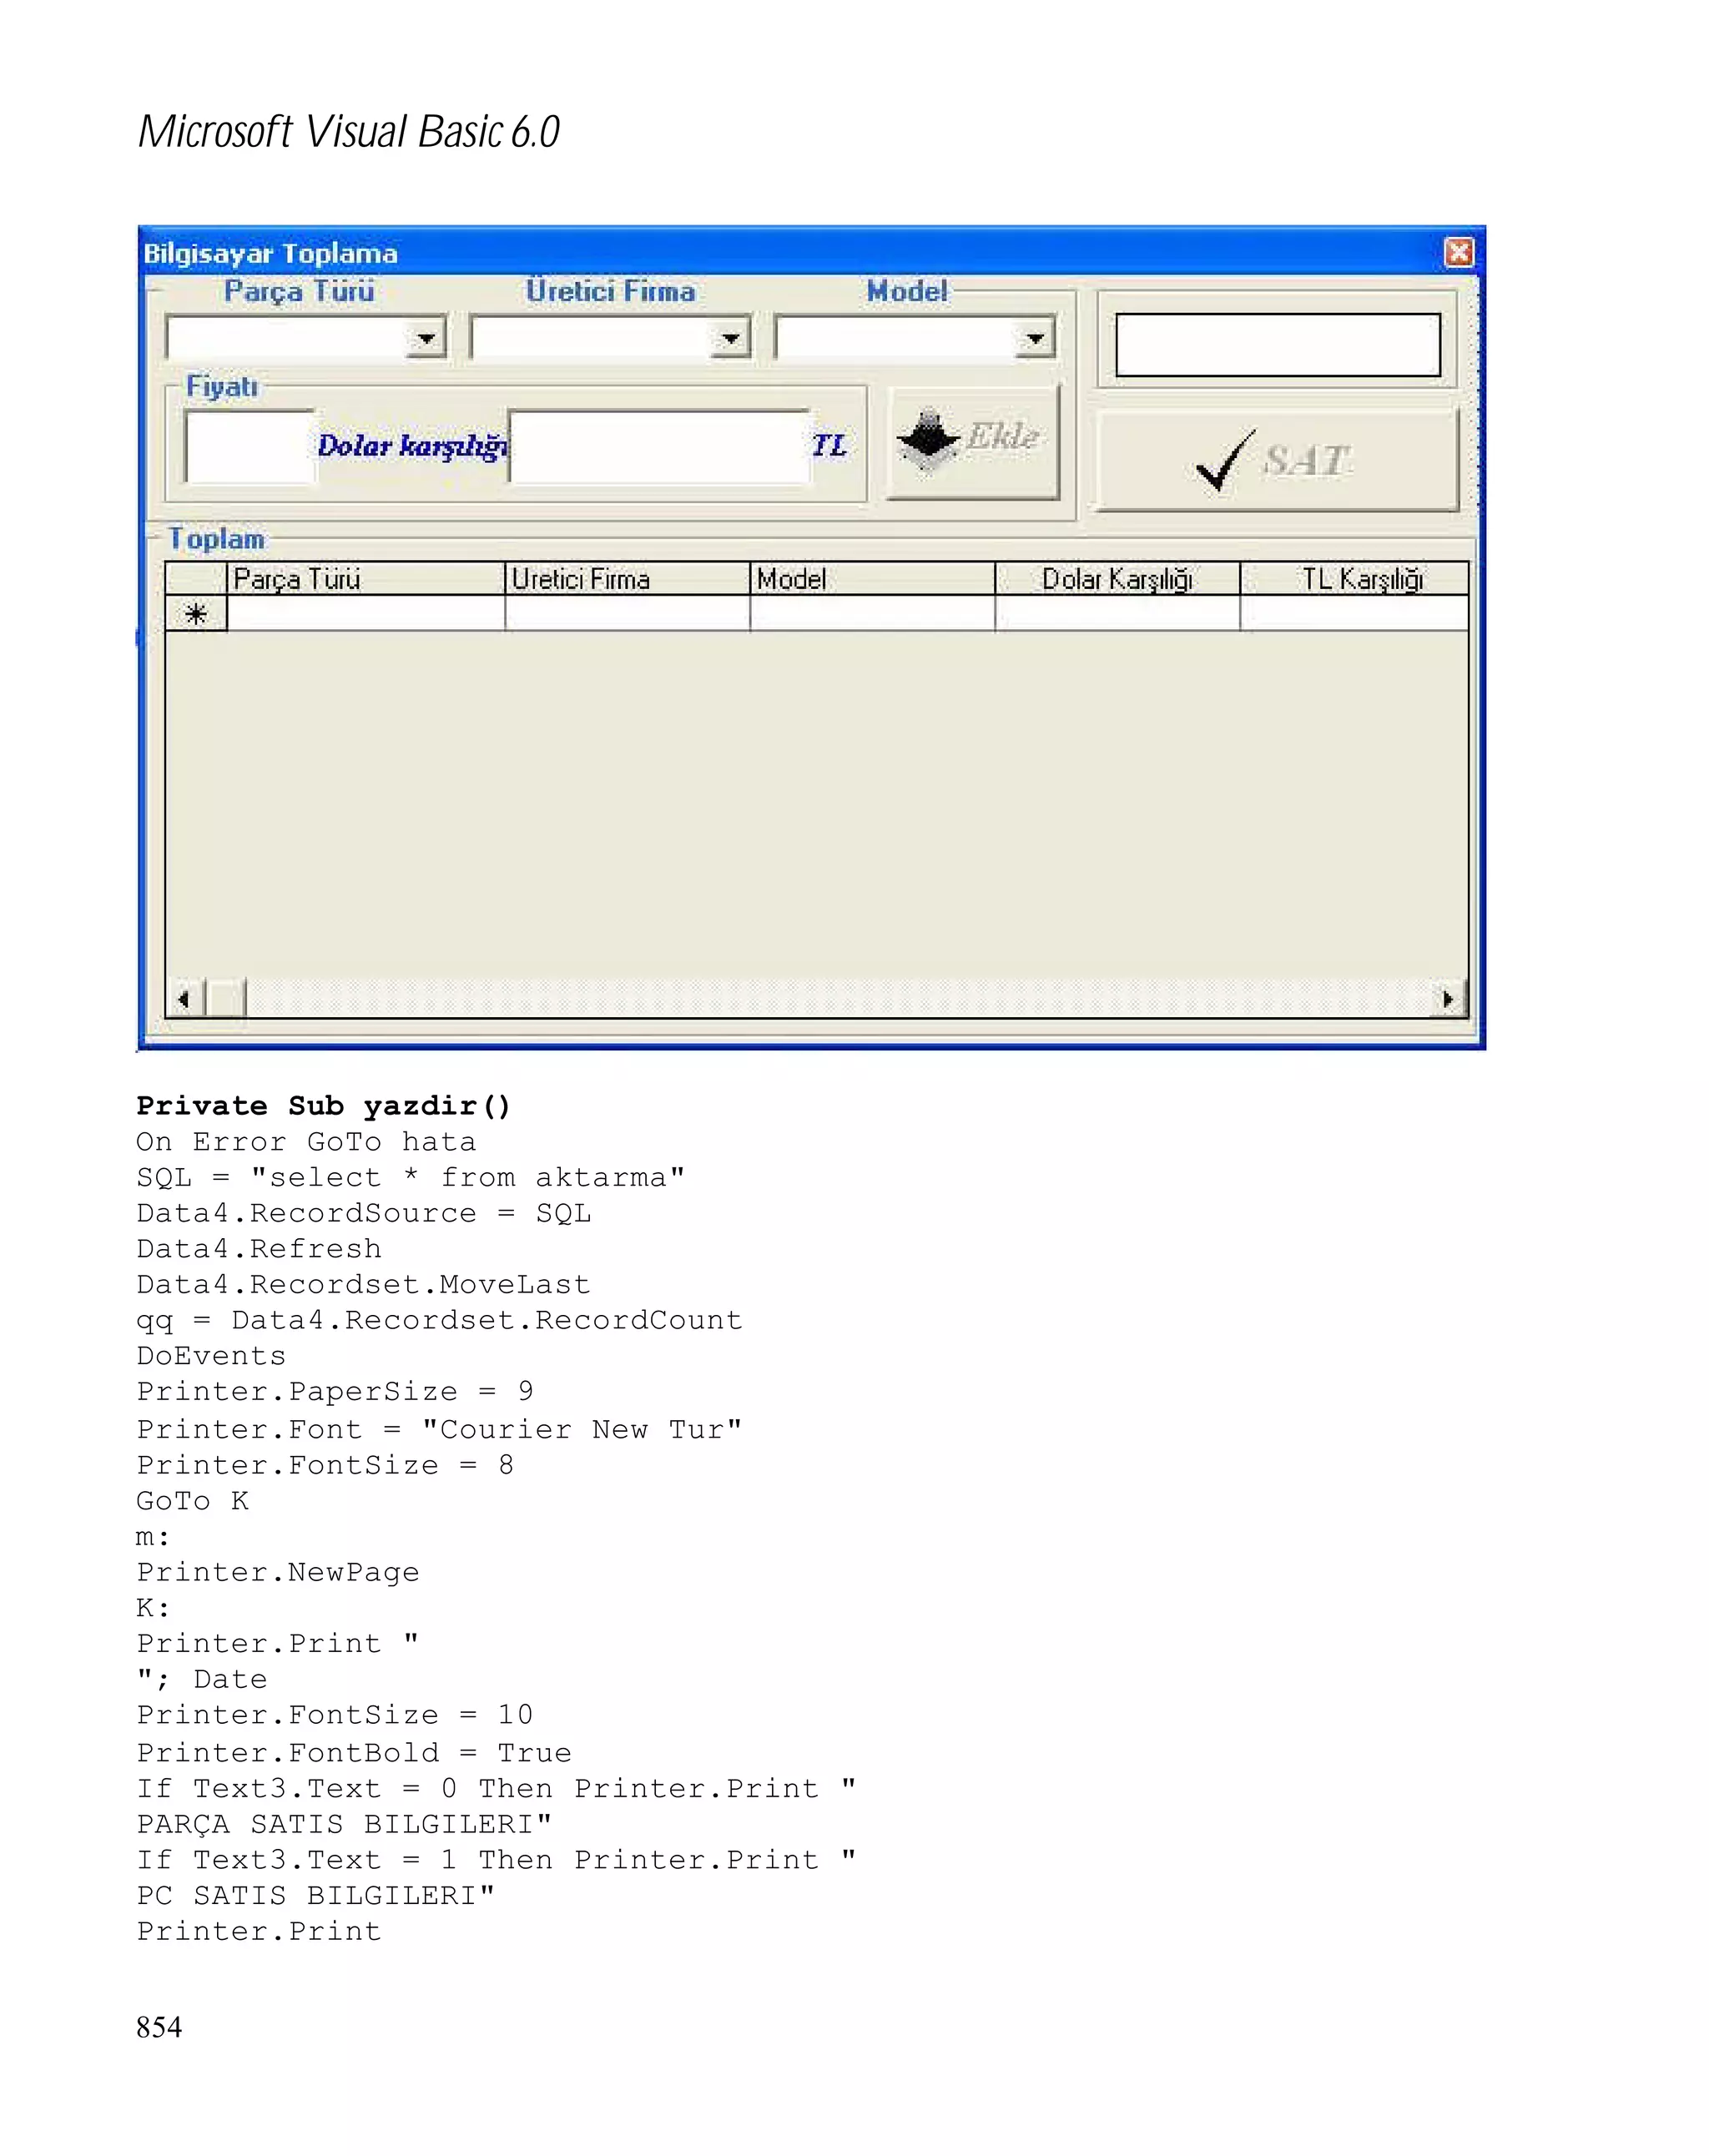Click the Üretici Firma grid column header
This screenshot has height=2156, width=1709.
click(x=627, y=579)
